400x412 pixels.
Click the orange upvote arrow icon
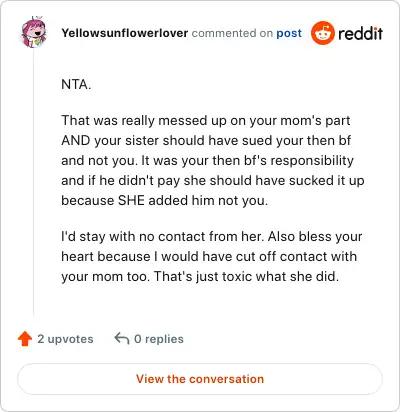[x=25, y=339]
